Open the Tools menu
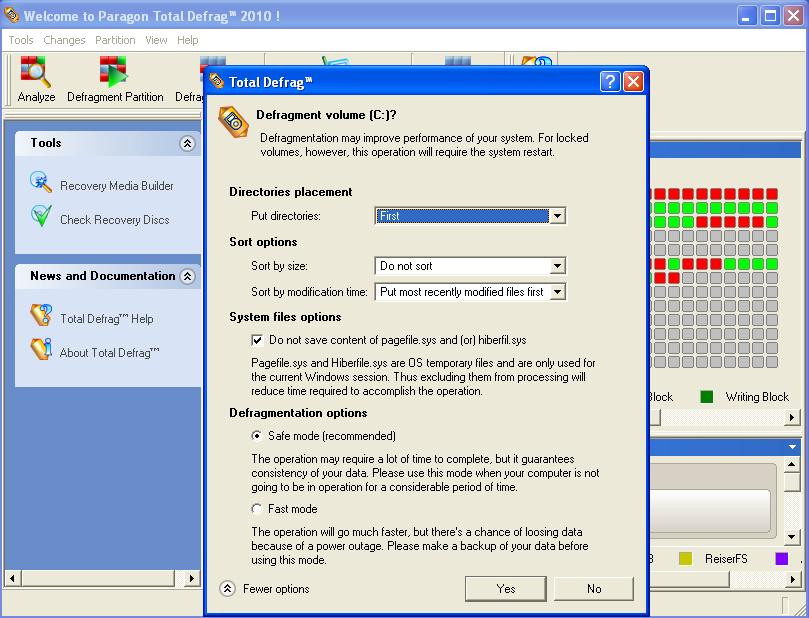809x618 pixels. point(21,40)
